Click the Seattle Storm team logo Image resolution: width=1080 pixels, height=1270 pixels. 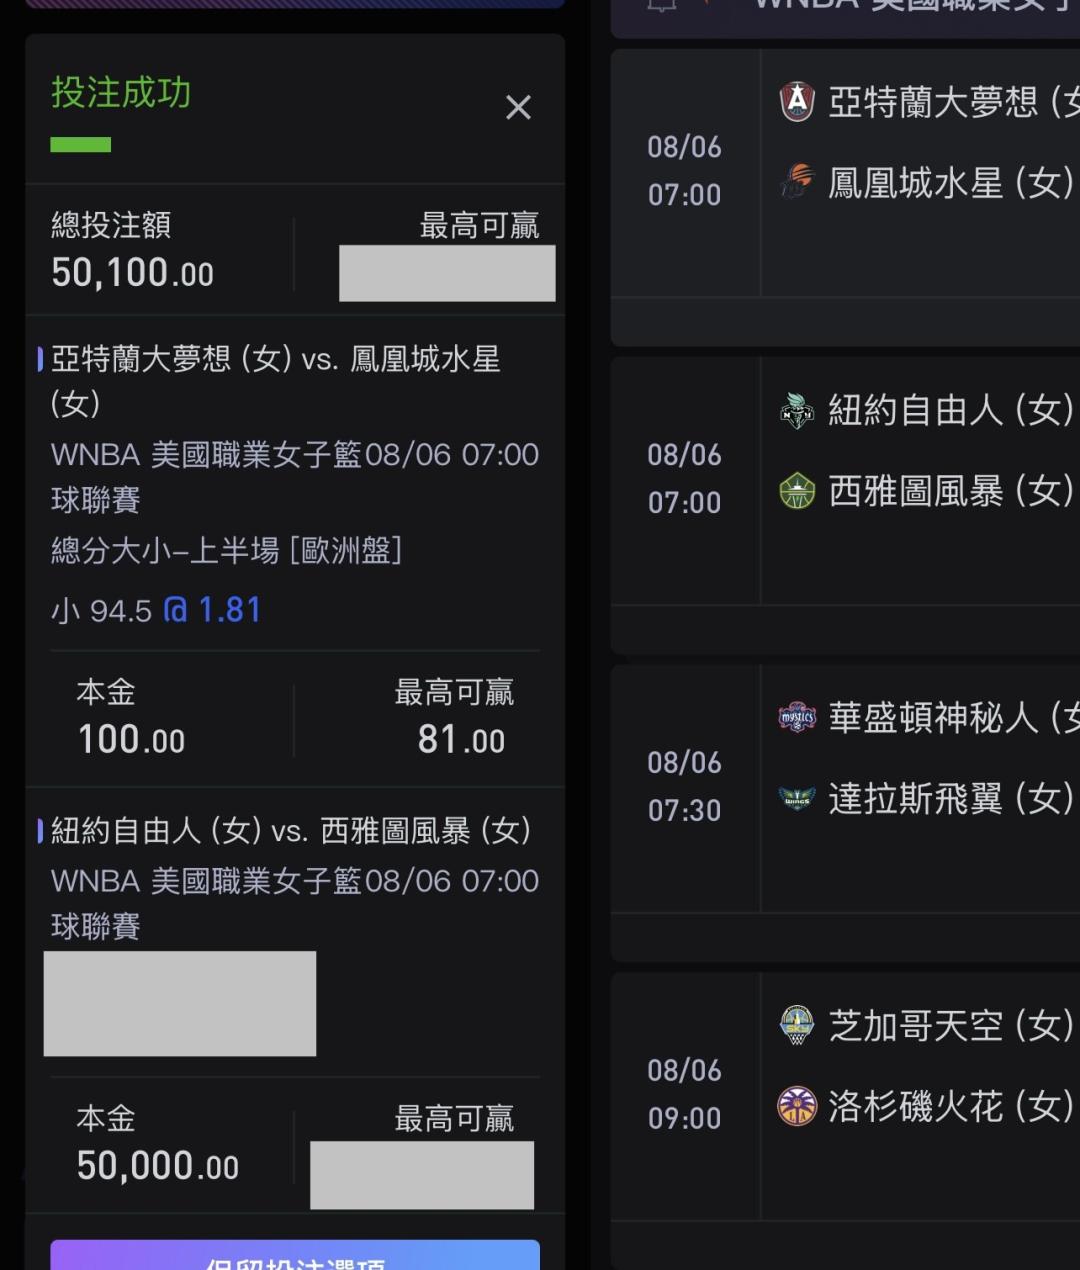pyautogui.click(x=797, y=490)
